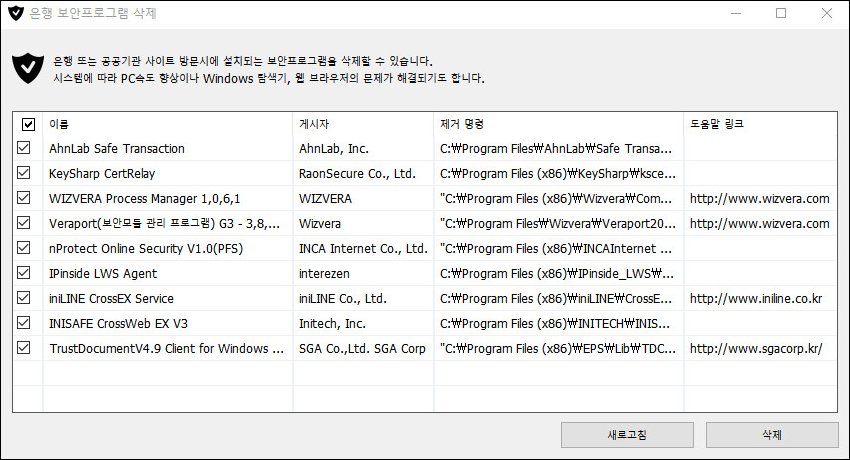This screenshot has height=460, width=850.
Task: Select WIZVERA Process Manager 1,0,6,1 name
Action: [x=144, y=199]
